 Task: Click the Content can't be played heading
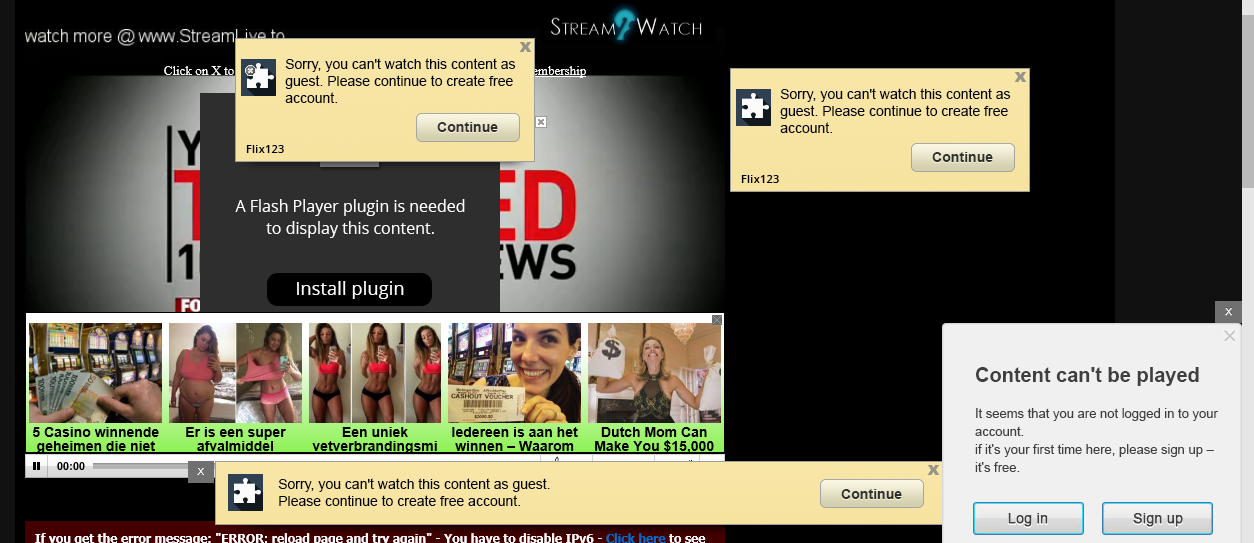click(x=1087, y=375)
